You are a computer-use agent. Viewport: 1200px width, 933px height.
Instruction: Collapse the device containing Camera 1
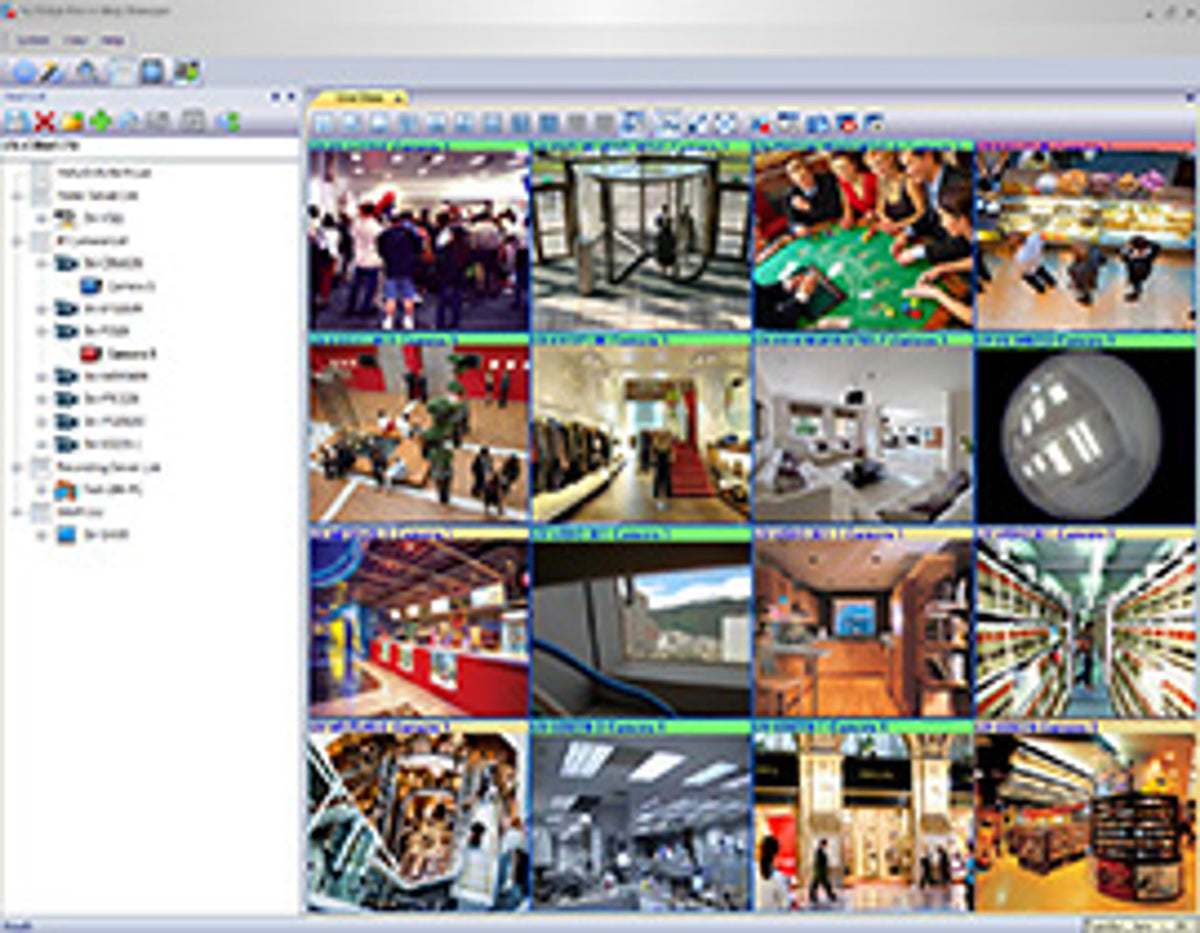(x=41, y=263)
